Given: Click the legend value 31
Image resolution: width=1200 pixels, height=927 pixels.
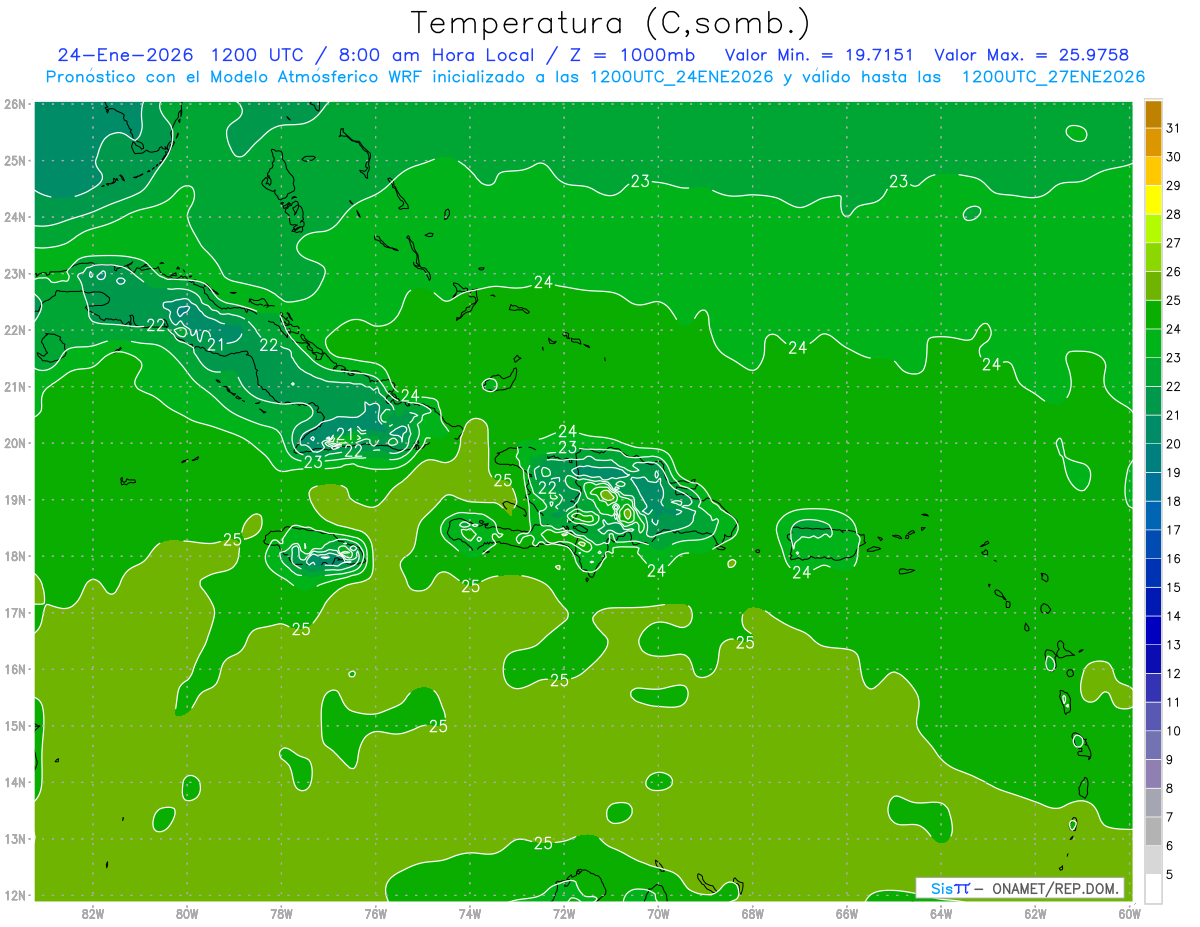Looking at the screenshot, I should click(1173, 128).
